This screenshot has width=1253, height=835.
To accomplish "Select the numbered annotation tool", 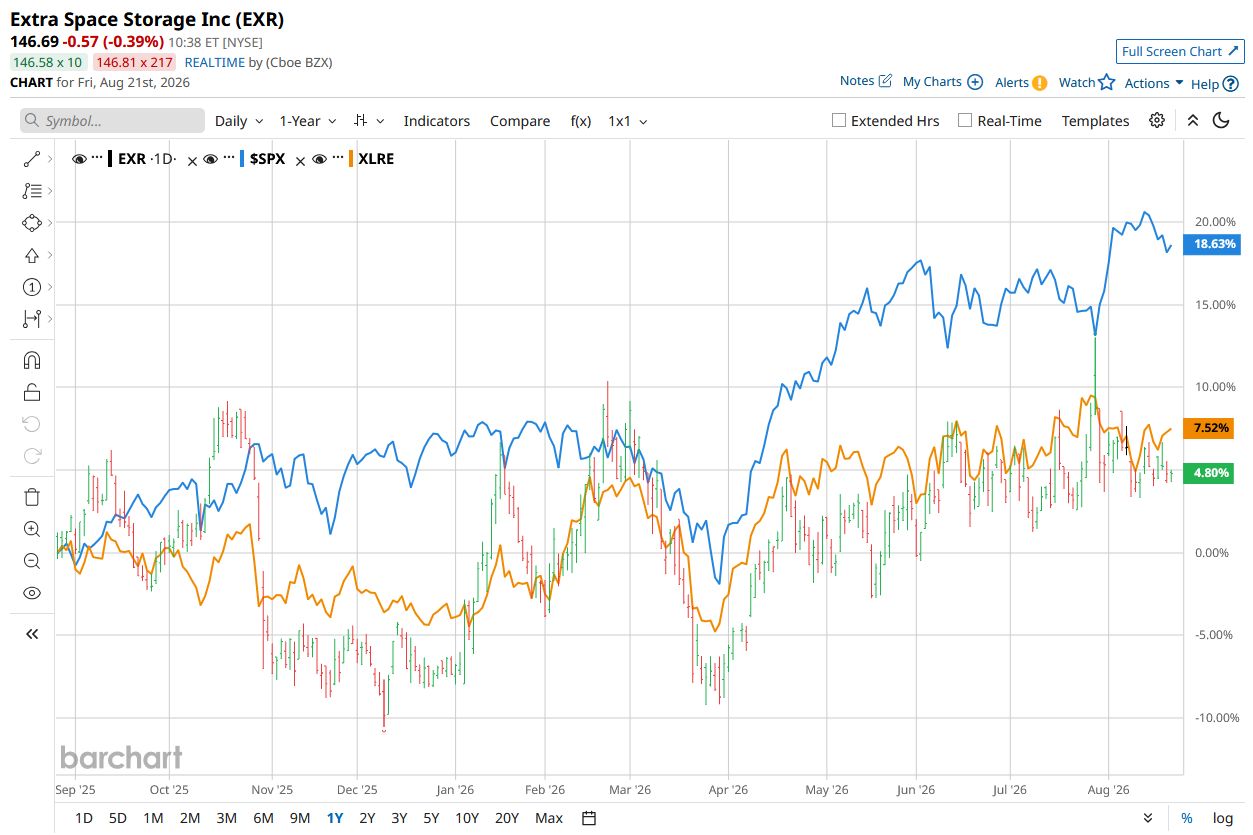I will pyautogui.click(x=31, y=287).
